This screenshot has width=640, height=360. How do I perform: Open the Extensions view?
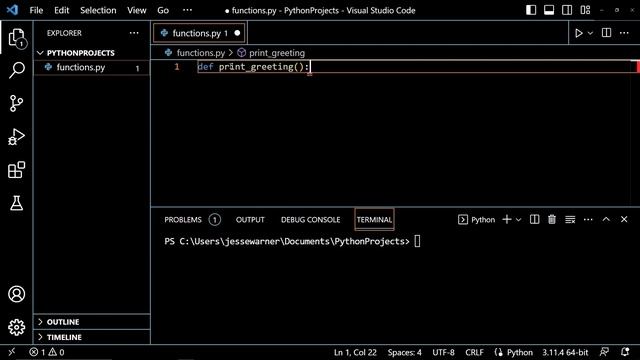tap(16, 170)
